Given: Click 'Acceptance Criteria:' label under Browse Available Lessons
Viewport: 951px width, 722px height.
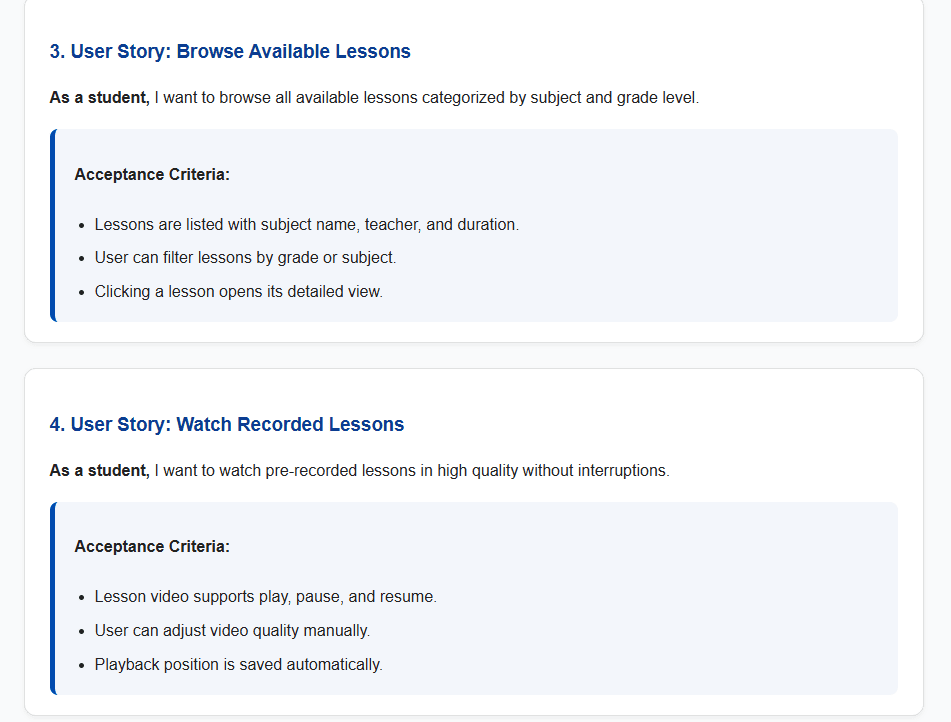Looking at the screenshot, I should point(152,175).
